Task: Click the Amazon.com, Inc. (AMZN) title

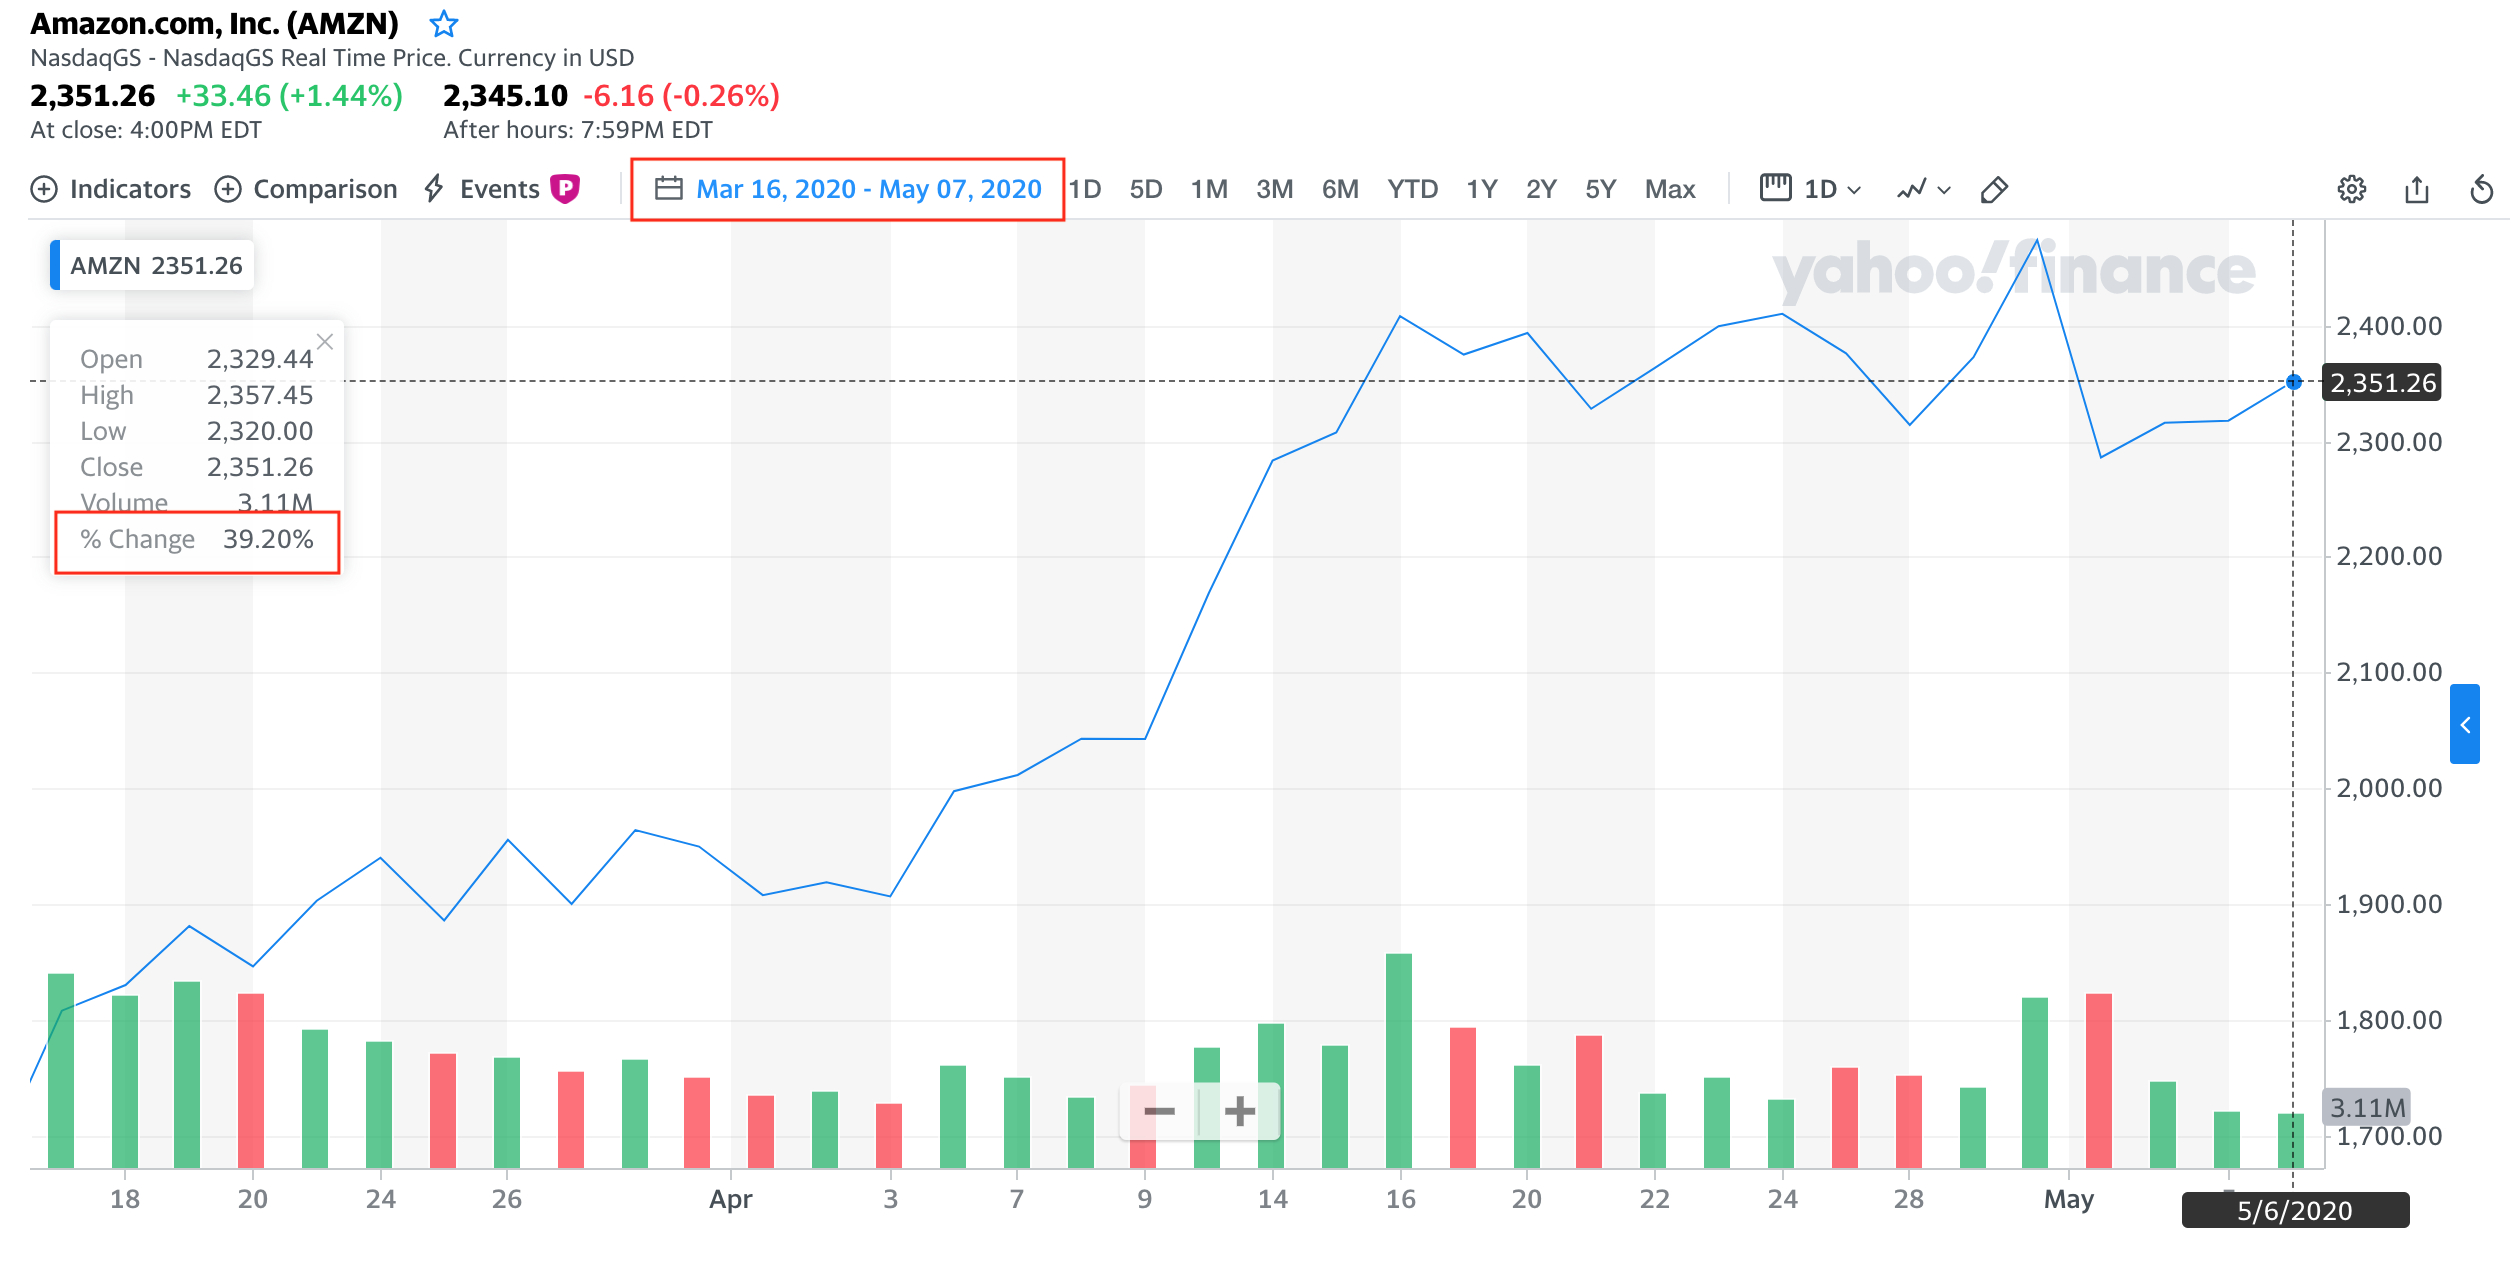Action: coord(215,23)
